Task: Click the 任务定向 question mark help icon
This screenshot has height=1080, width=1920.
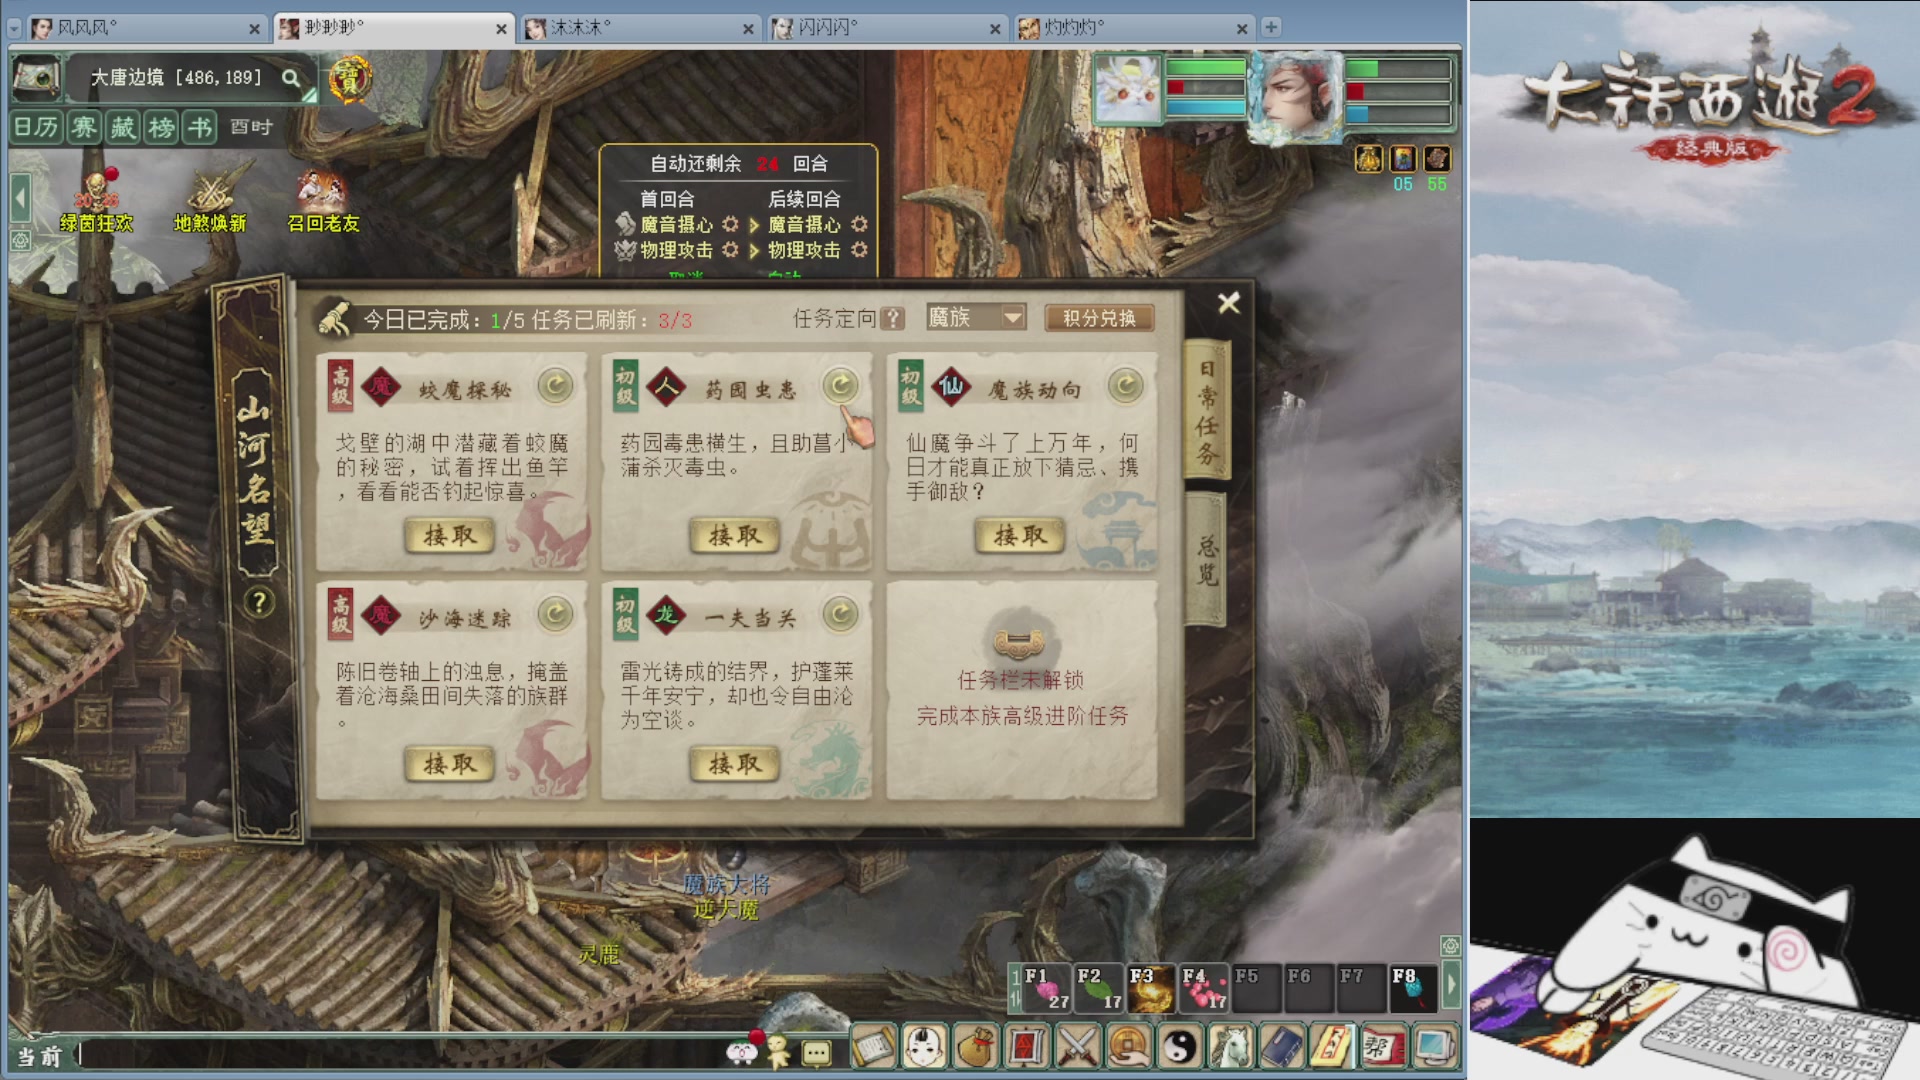Action: click(893, 318)
